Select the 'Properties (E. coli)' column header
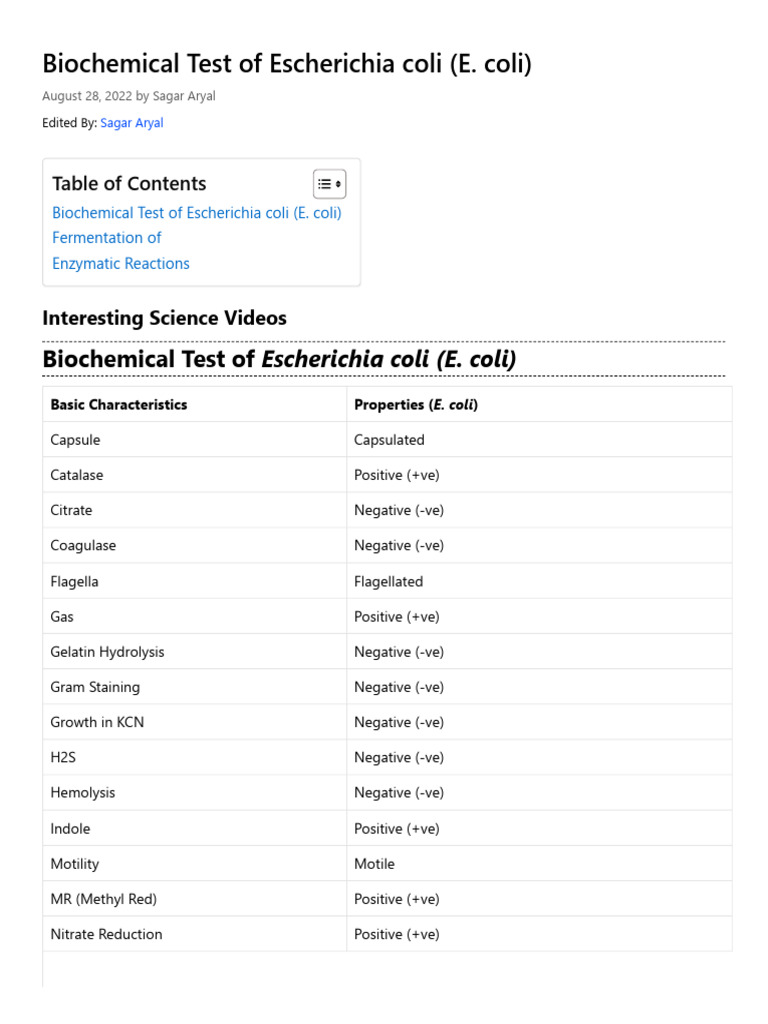This screenshot has height=1024, width=768. [416, 405]
